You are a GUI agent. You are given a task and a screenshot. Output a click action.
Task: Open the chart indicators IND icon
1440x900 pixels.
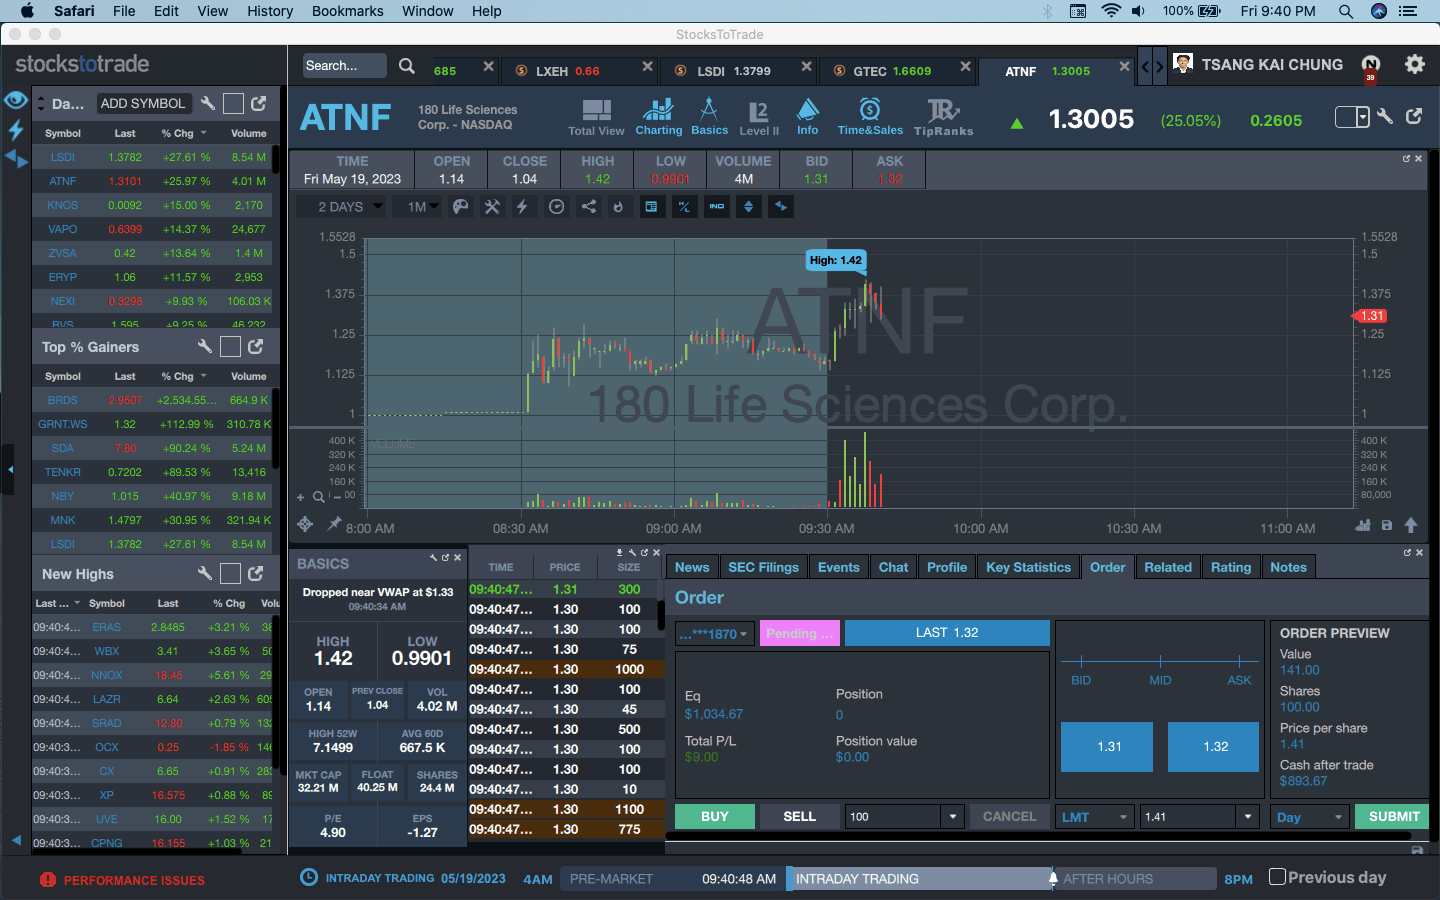tap(717, 207)
